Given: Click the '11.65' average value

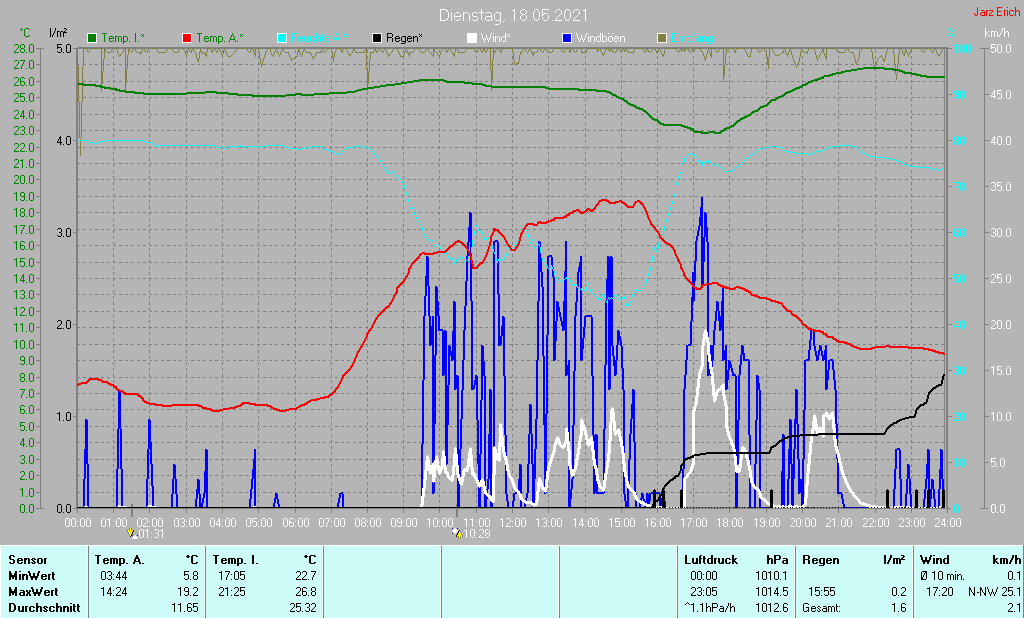Looking at the screenshot, I should pos(185,608).
